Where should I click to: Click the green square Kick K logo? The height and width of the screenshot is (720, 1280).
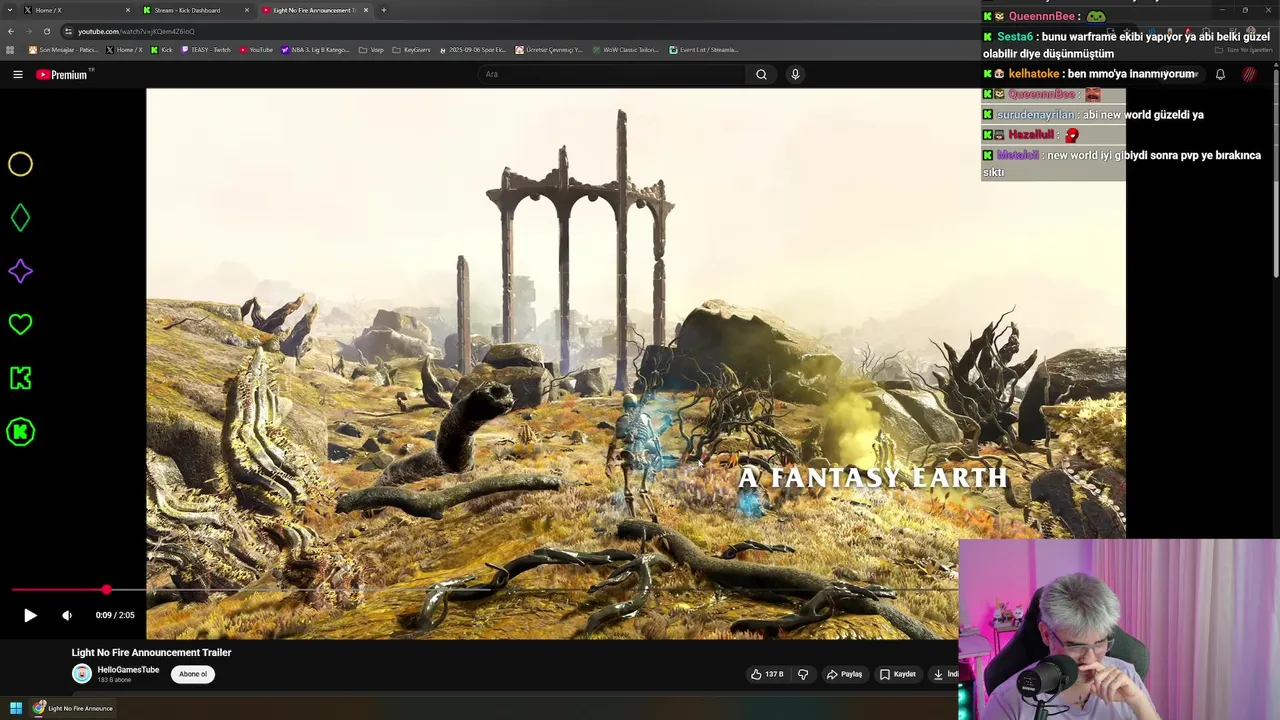[20, 378]
